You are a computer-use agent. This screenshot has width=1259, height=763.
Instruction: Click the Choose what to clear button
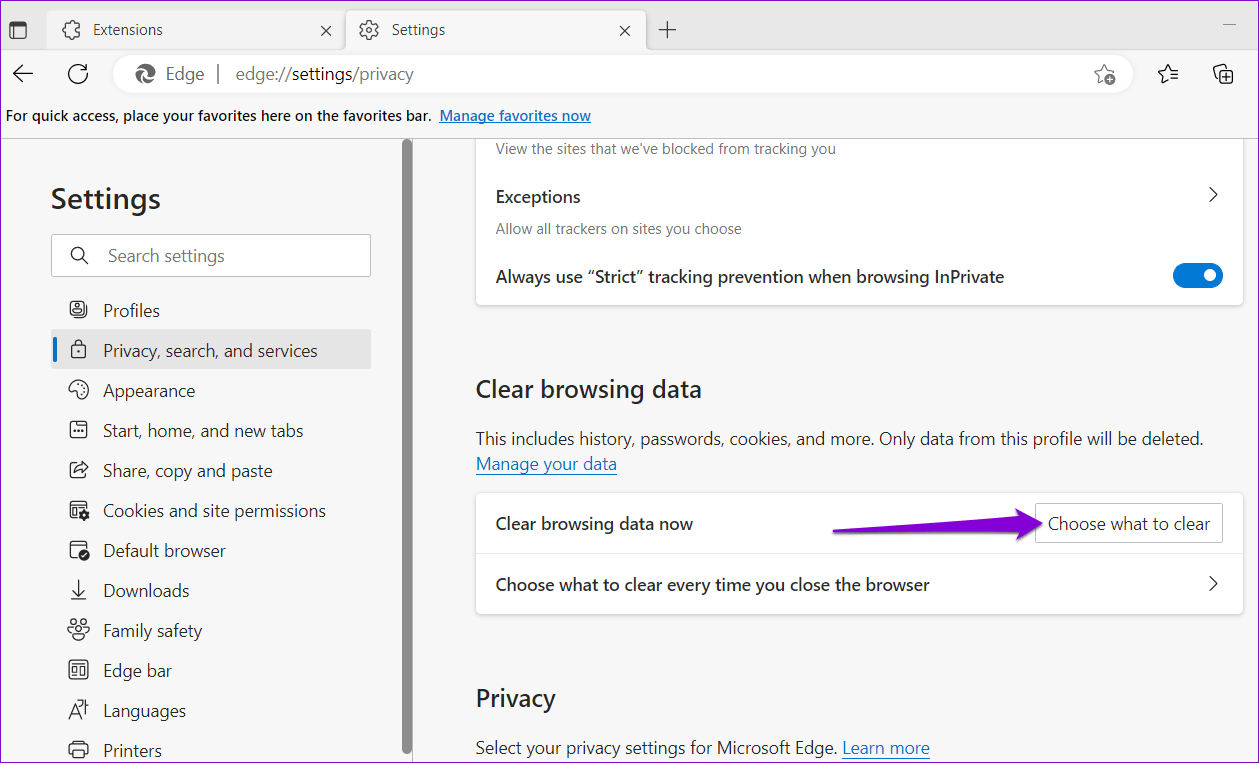[x=1128, y=523]
